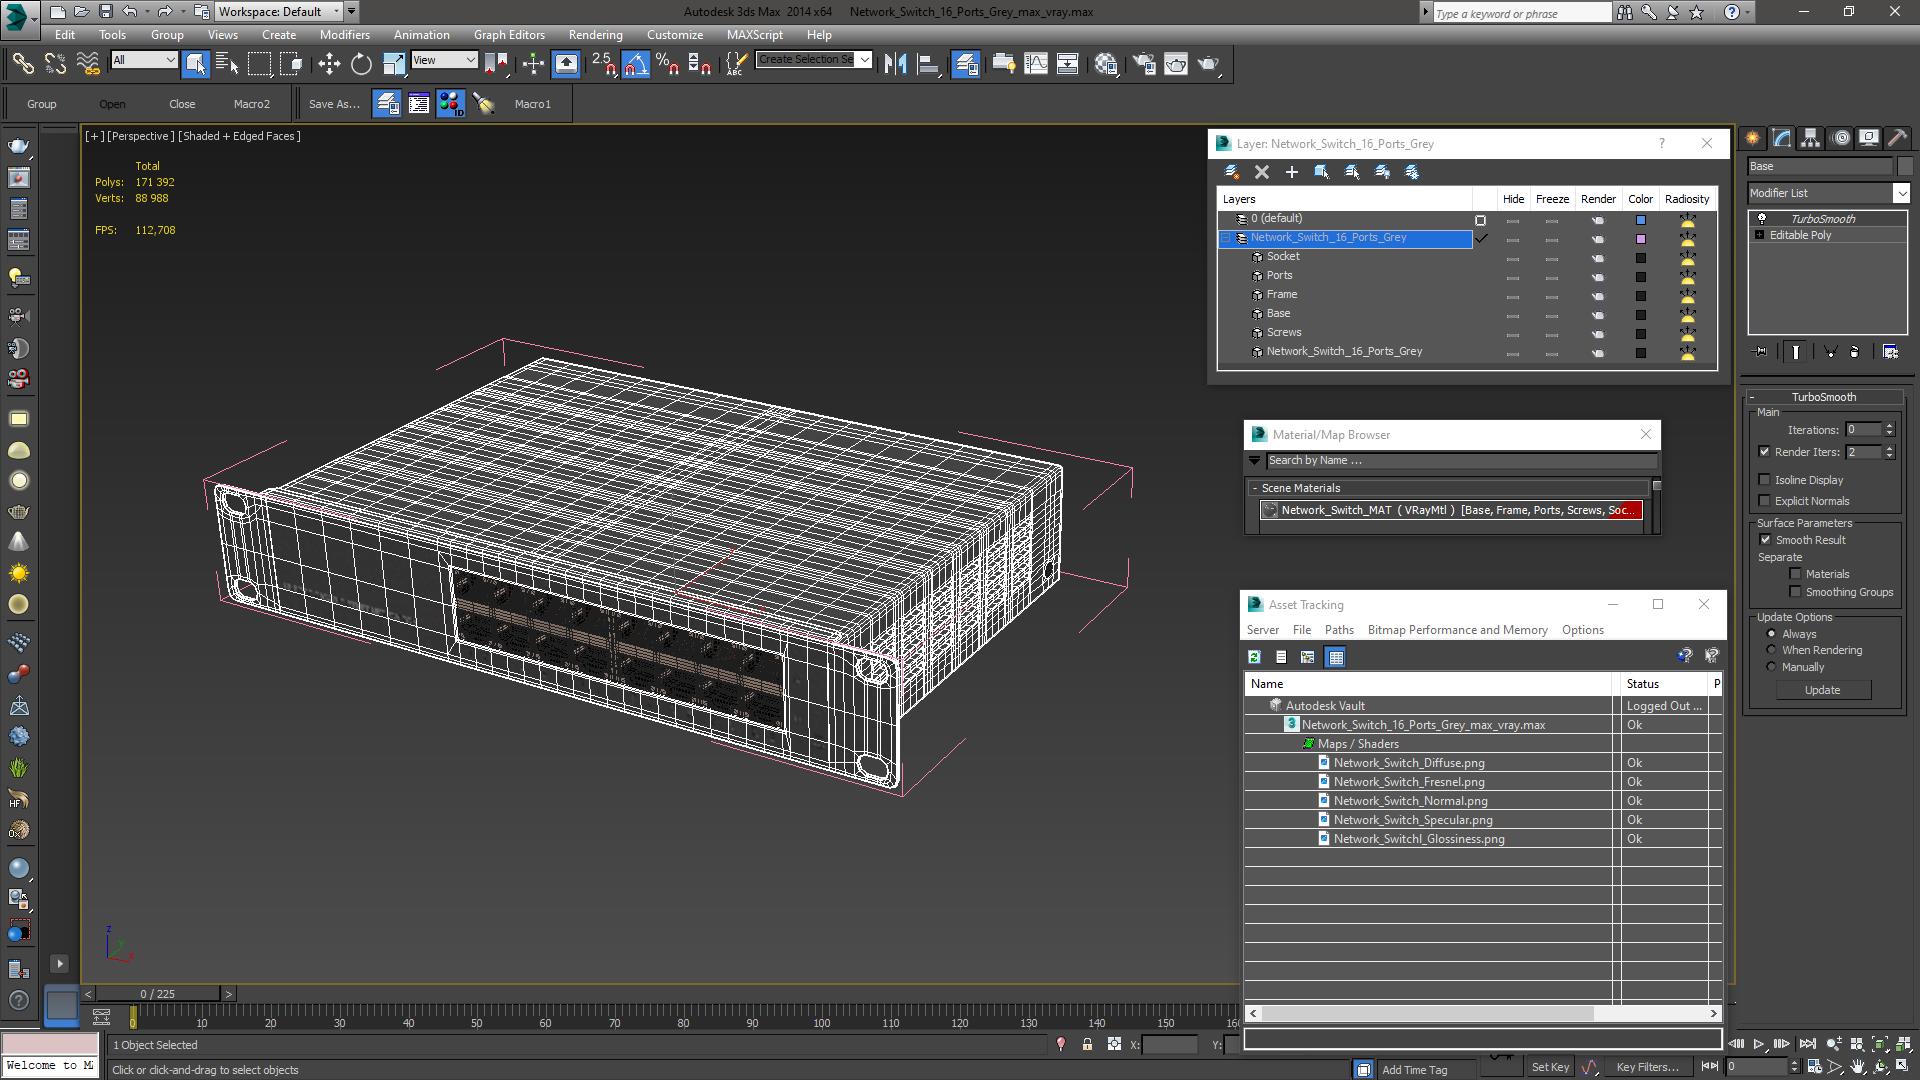Image resolution: width=1920 pixels, height=1080 pixels.
Task: Open the Create command panel tab
Action: (1753, 138)
